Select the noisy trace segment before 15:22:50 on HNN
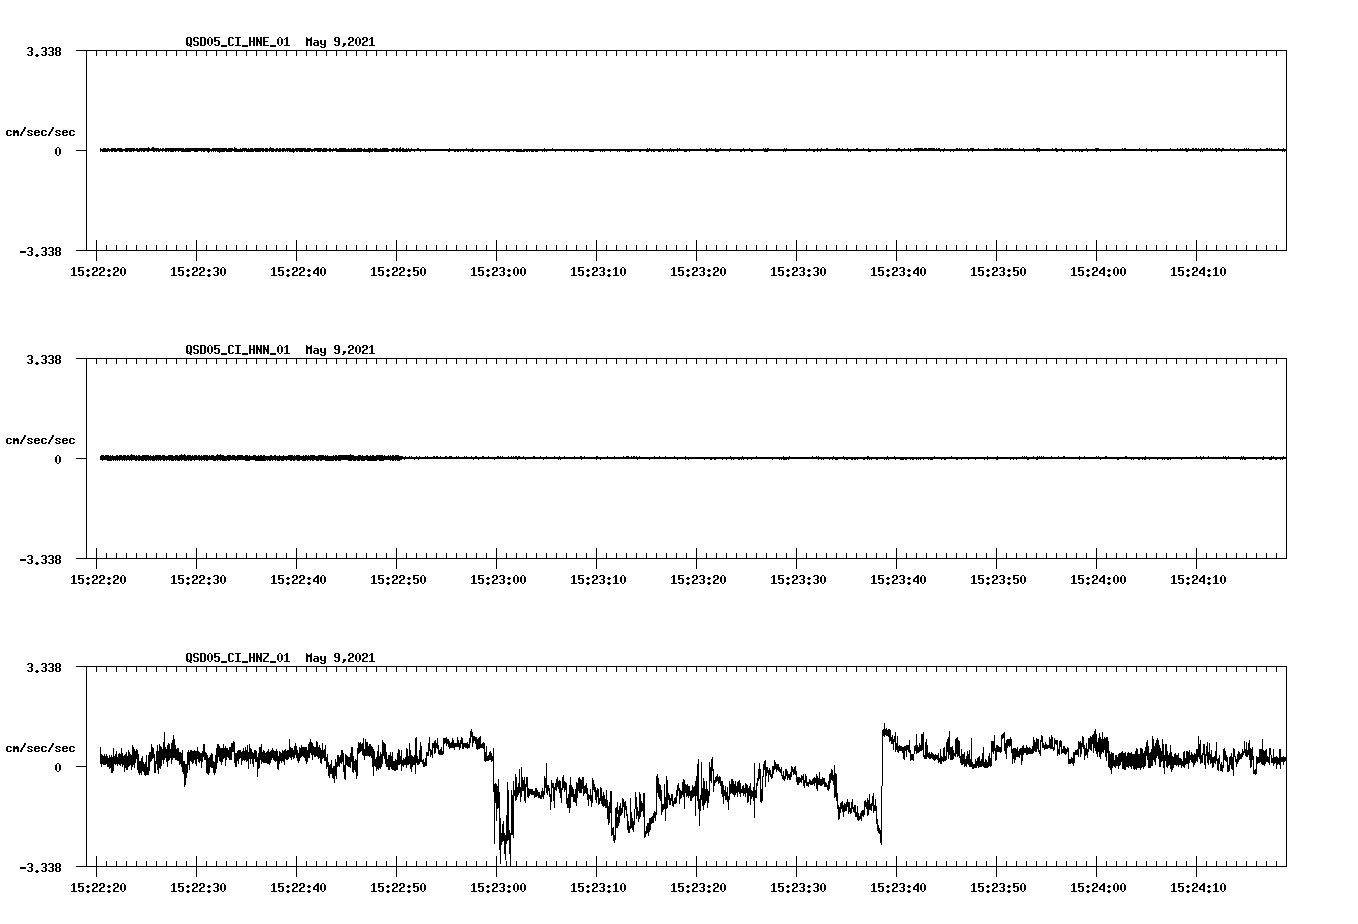This screenshot has width=1358, height=924. point(250,457)
